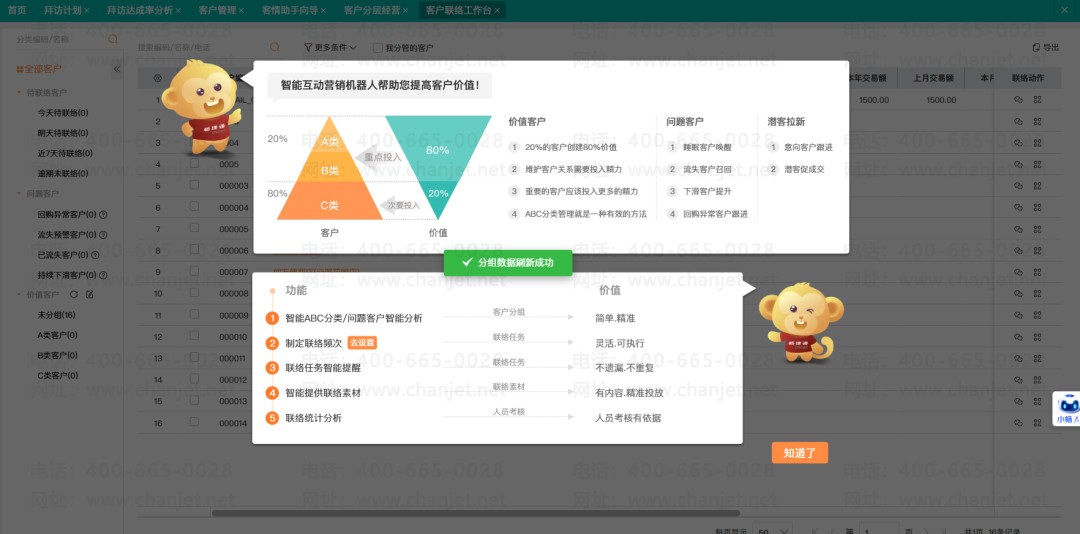This screenshot has height=534, width=1080.
Task: Select 明天待联络(0) in sidebar
Action: coord(63,133)
